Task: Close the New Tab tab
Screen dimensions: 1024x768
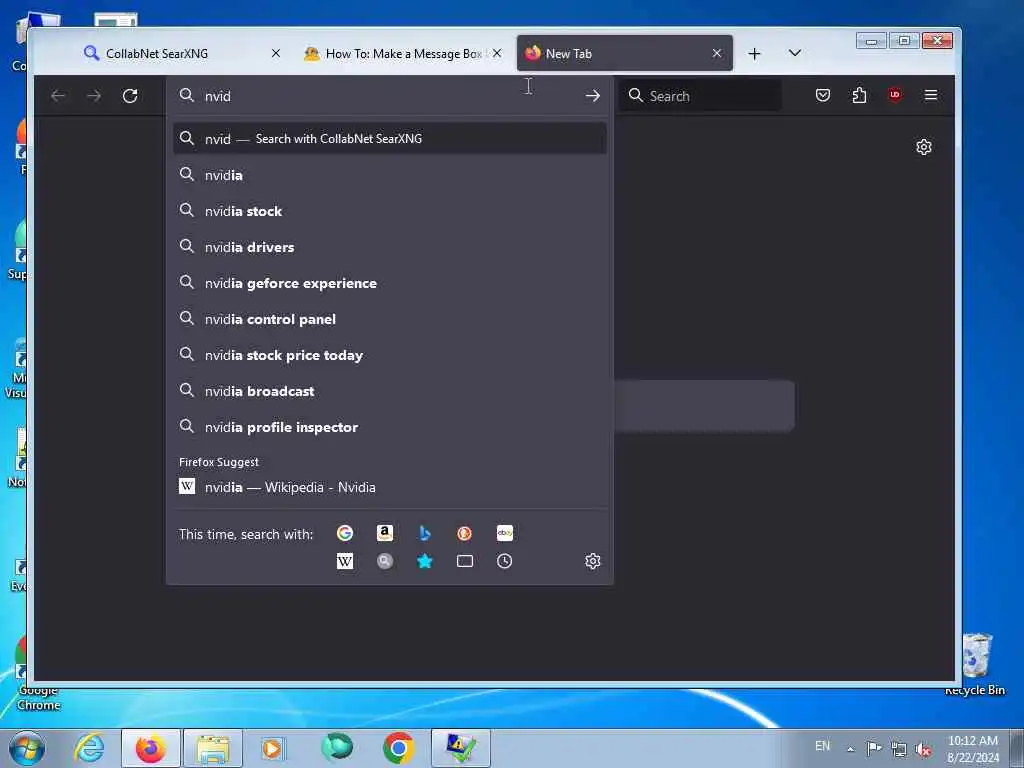Action: 716,54
